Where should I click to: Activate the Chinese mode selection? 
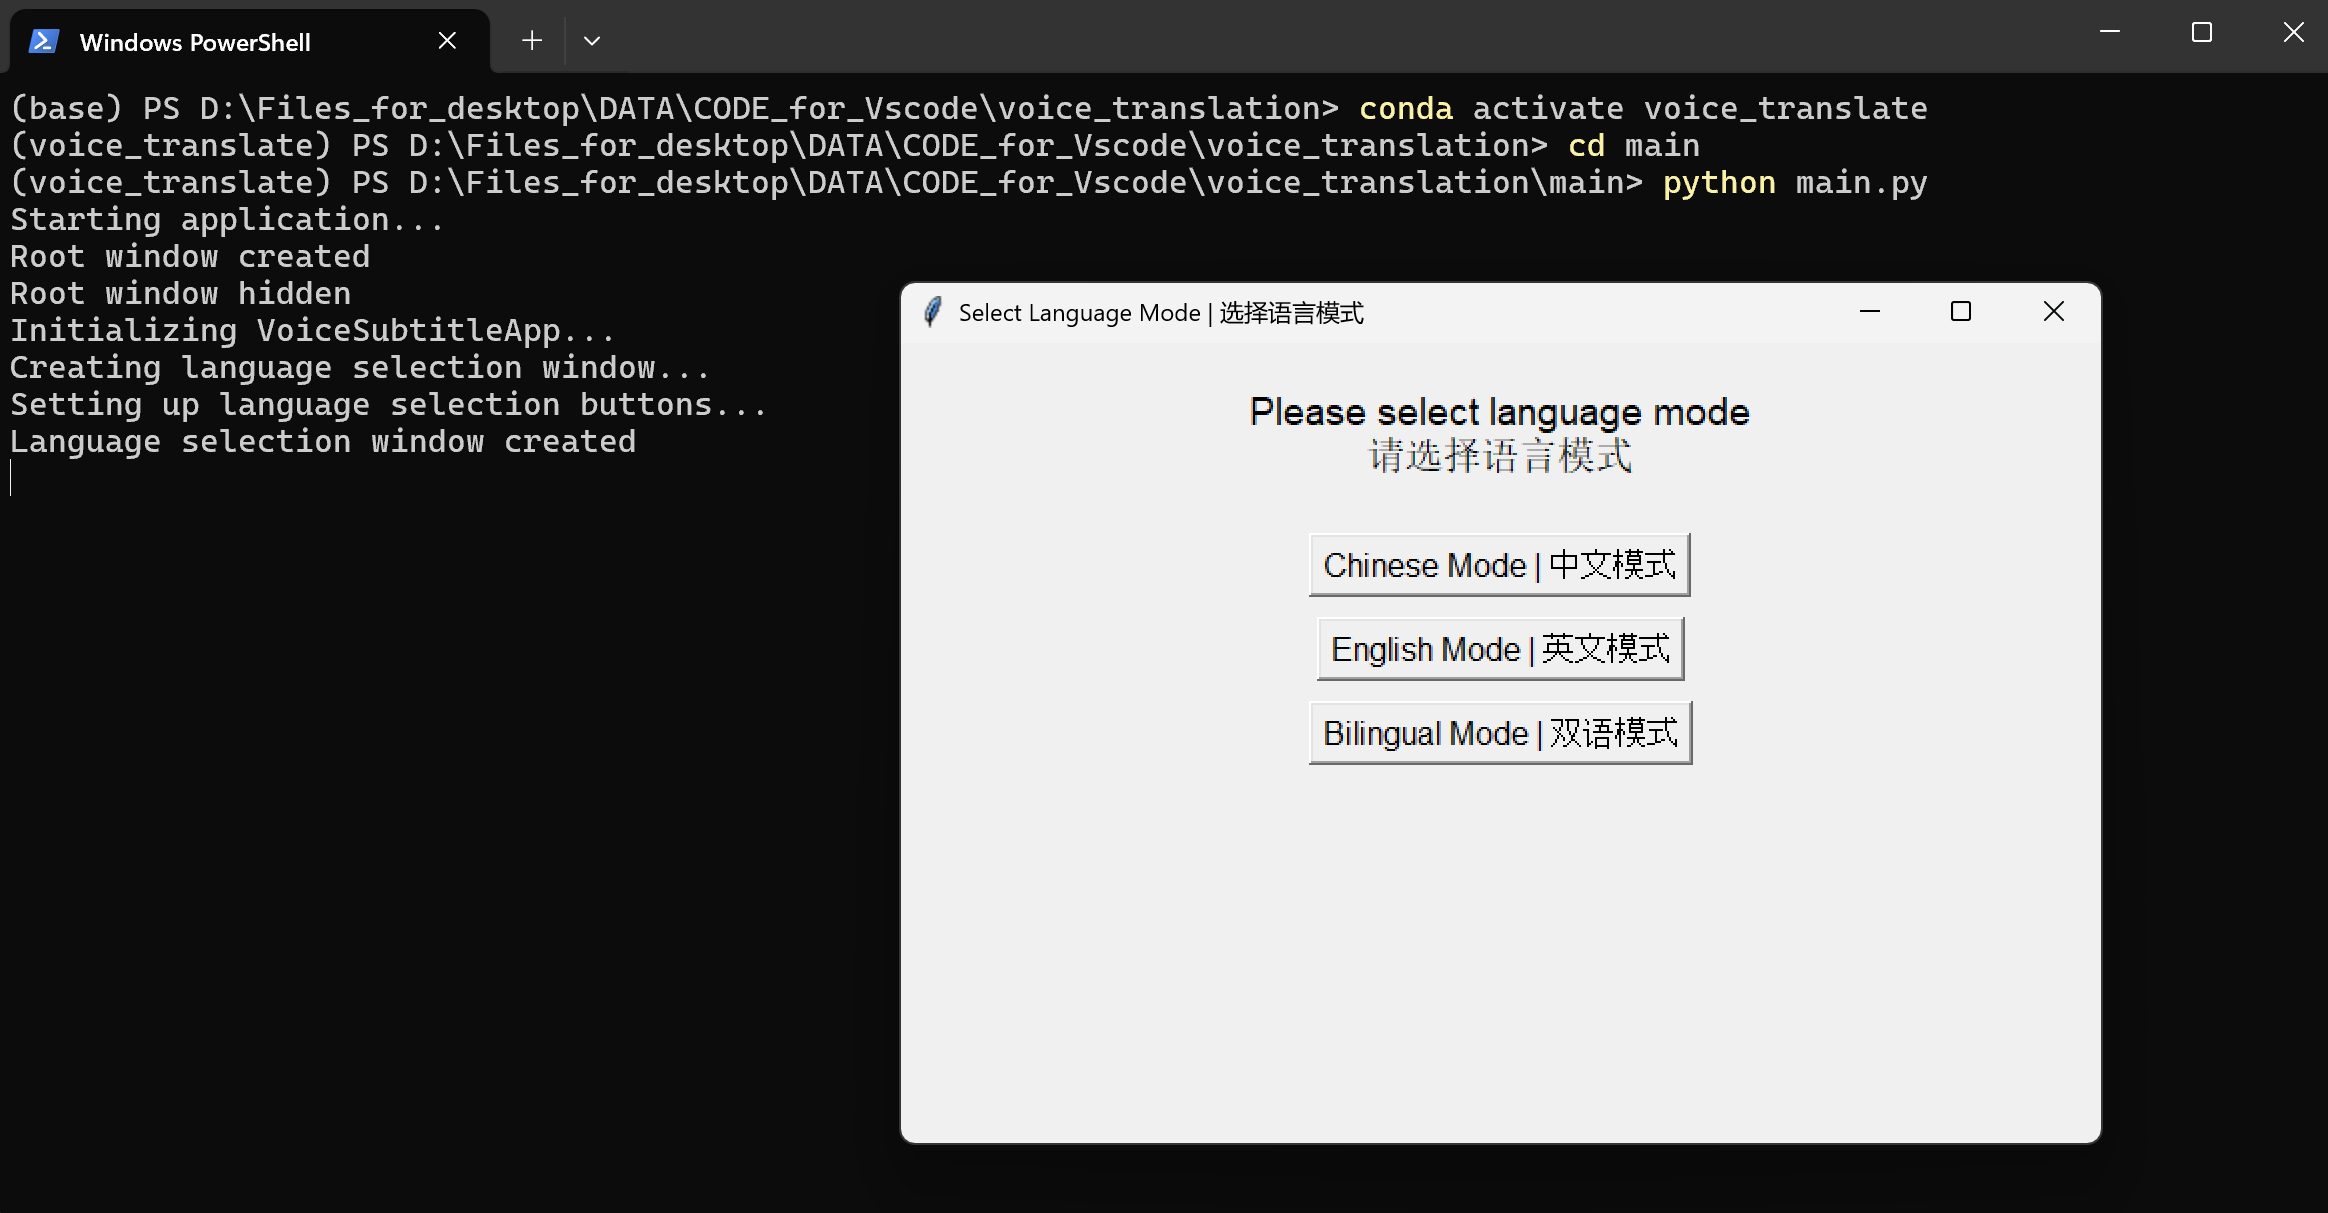click(x=1498, y=564)
